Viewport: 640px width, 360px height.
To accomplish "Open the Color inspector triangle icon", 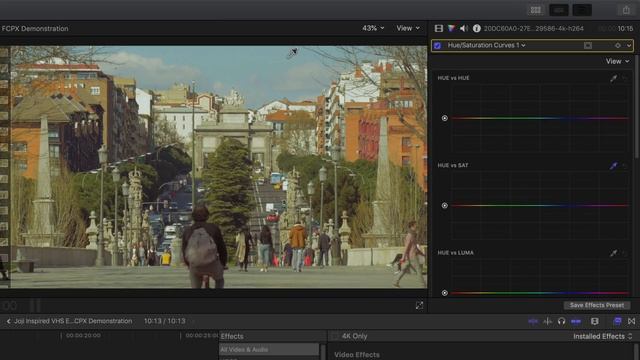I will 451,28.
